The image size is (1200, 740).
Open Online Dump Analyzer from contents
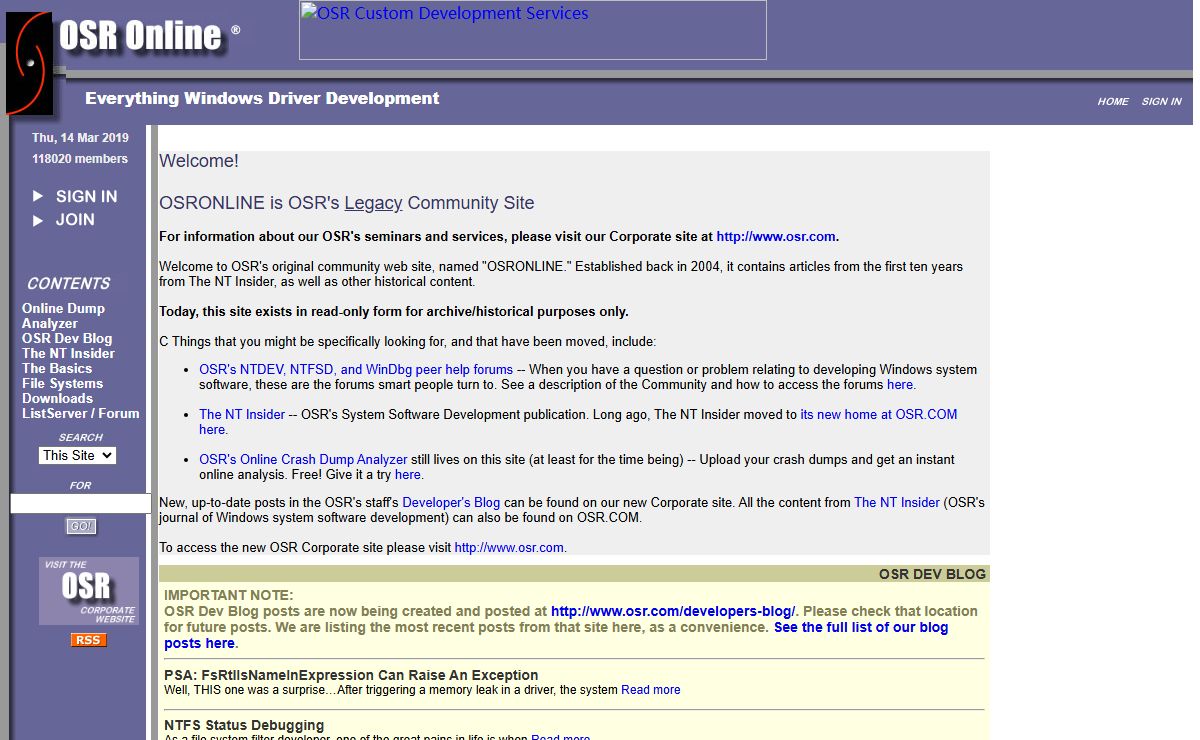pos(63,316)
